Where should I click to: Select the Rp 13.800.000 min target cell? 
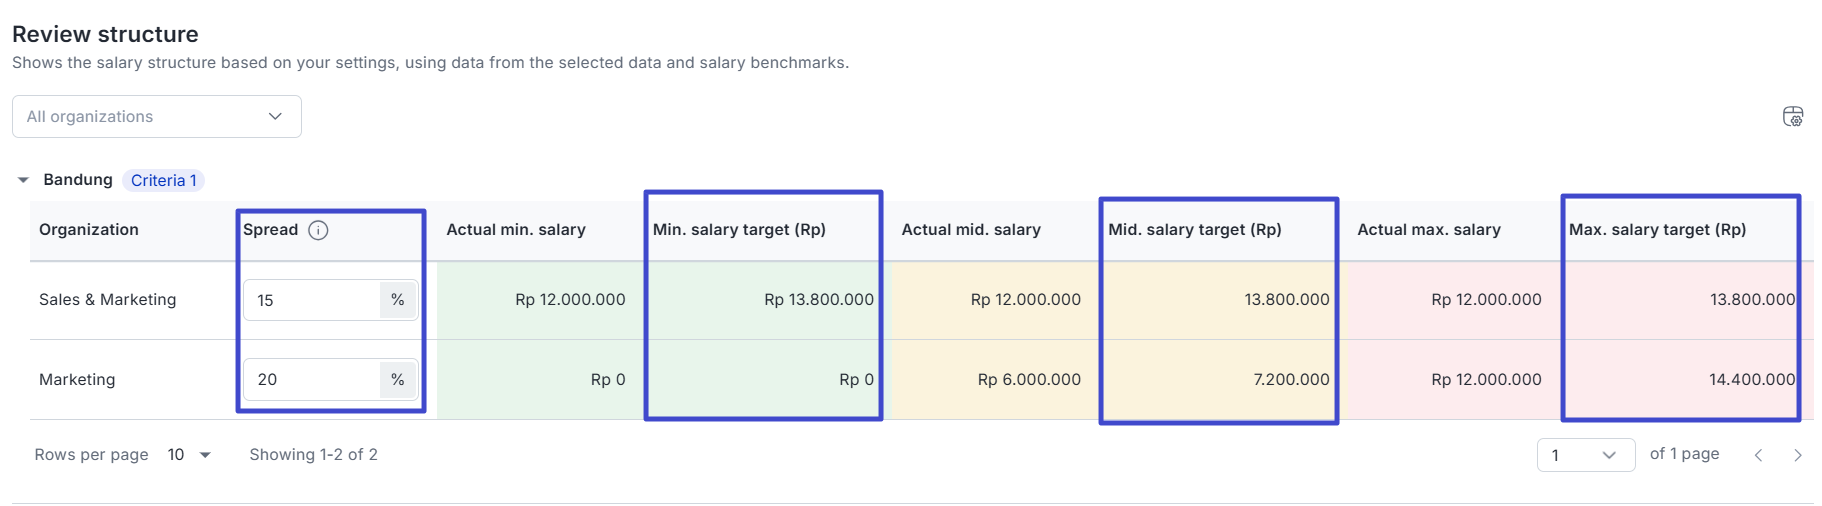click(818, 300)
